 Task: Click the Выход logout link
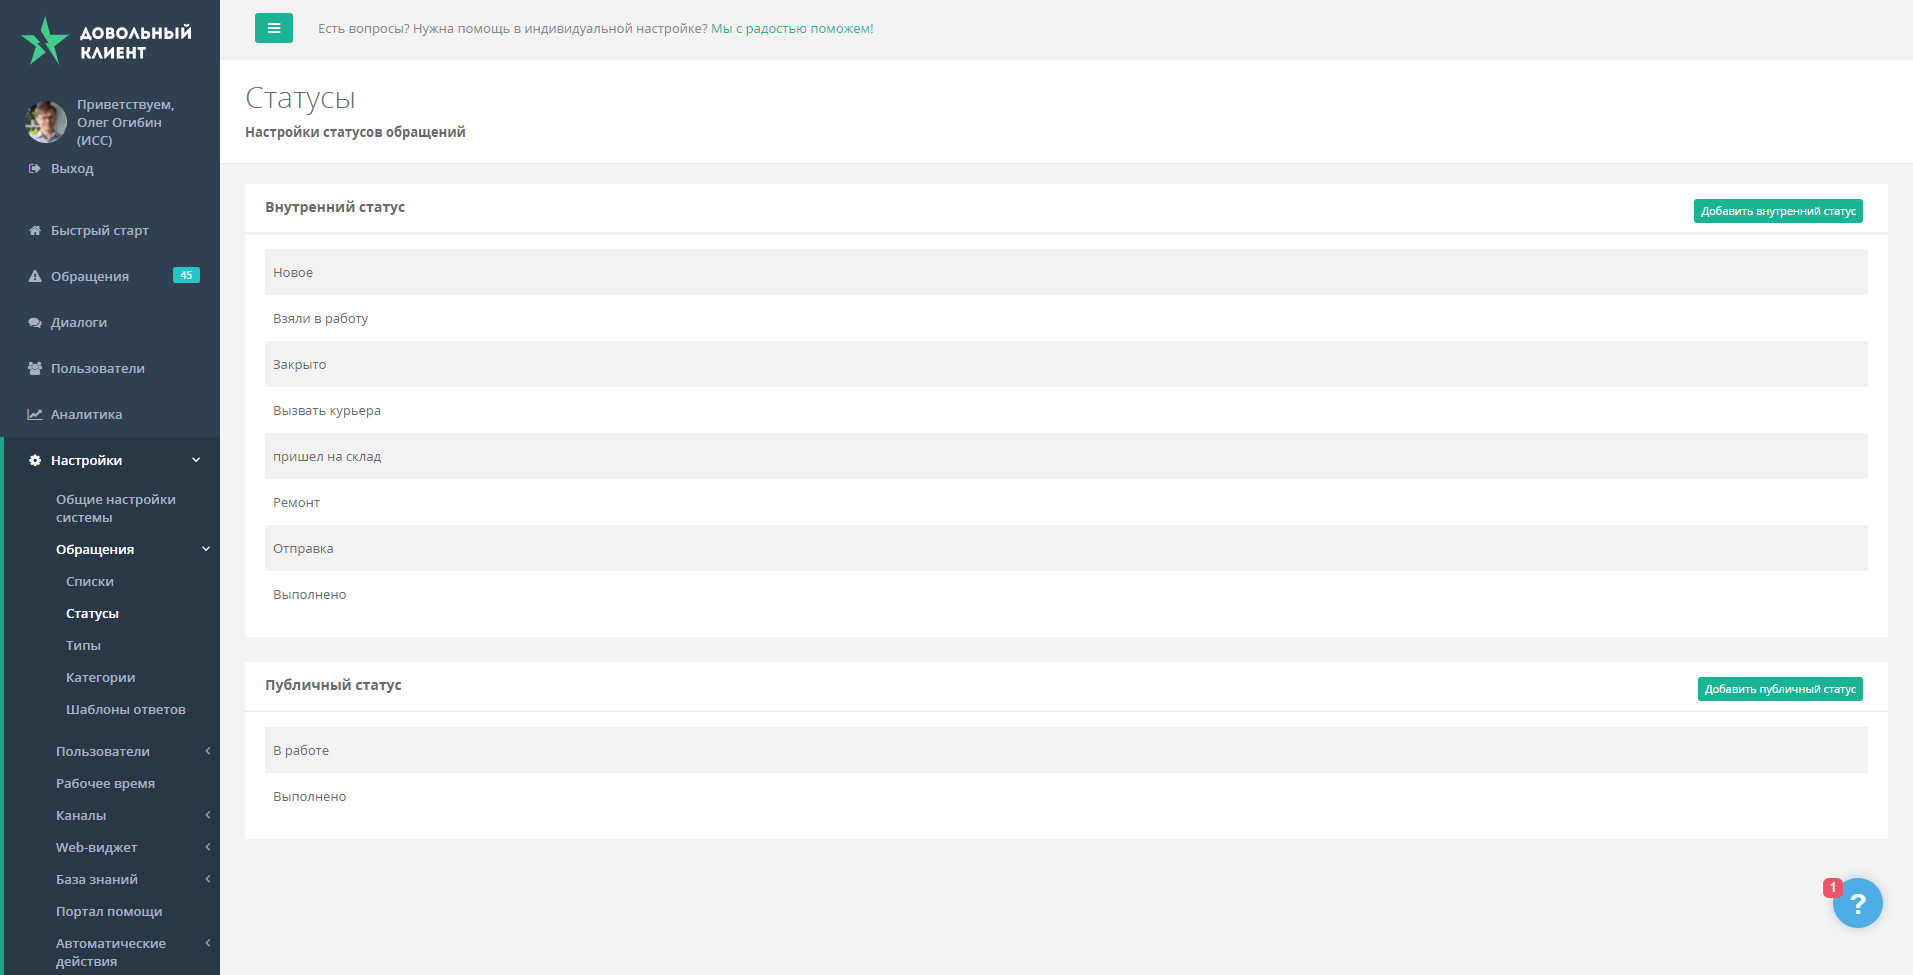pyautogui.click(x=72, y=168)
